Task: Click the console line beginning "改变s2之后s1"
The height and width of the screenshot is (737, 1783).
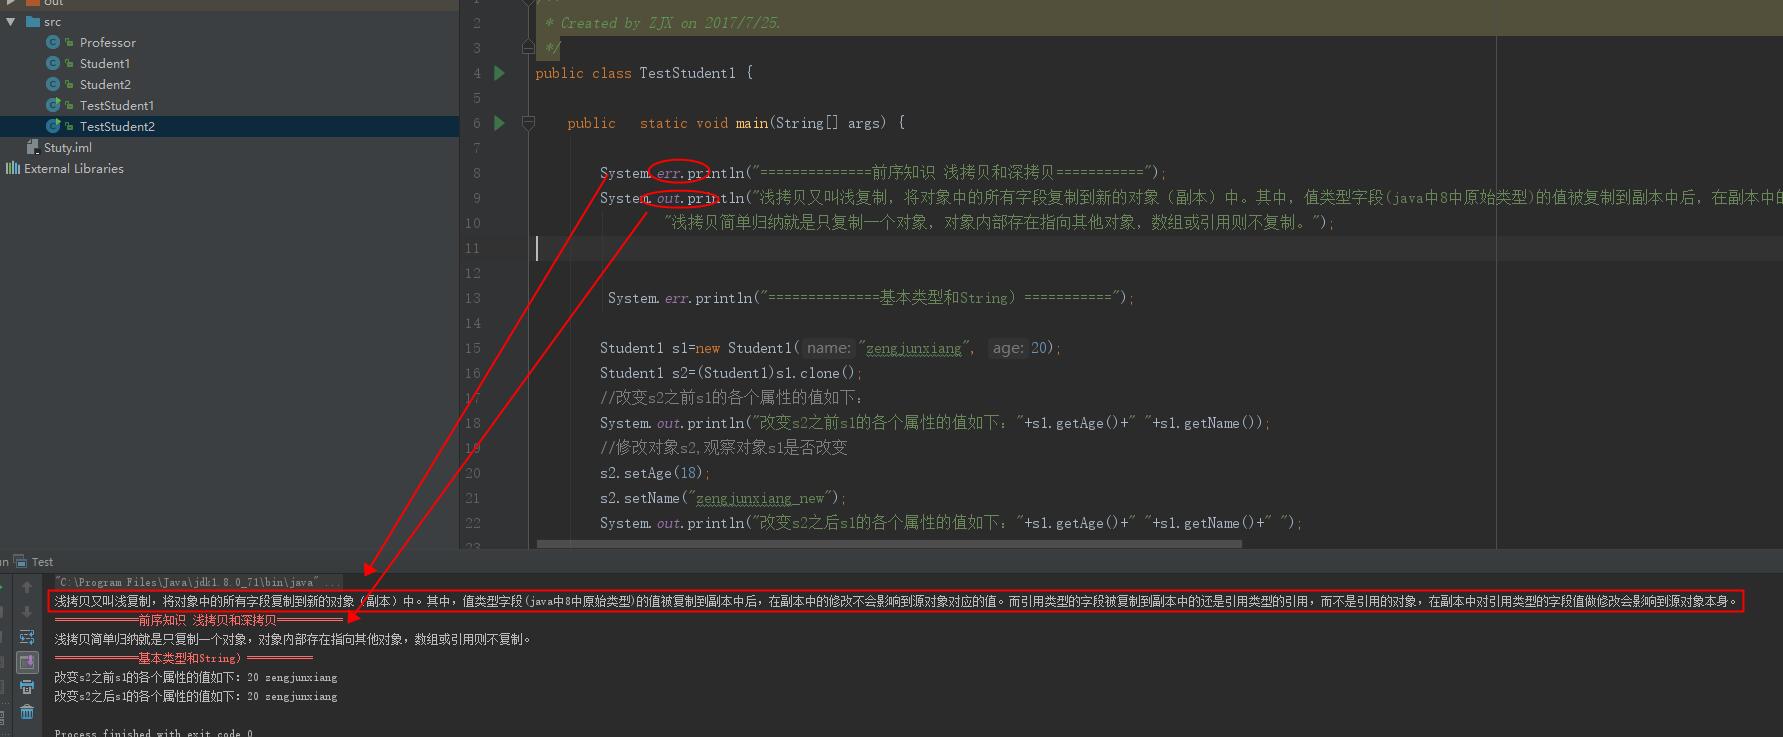Action: (196, 696)
